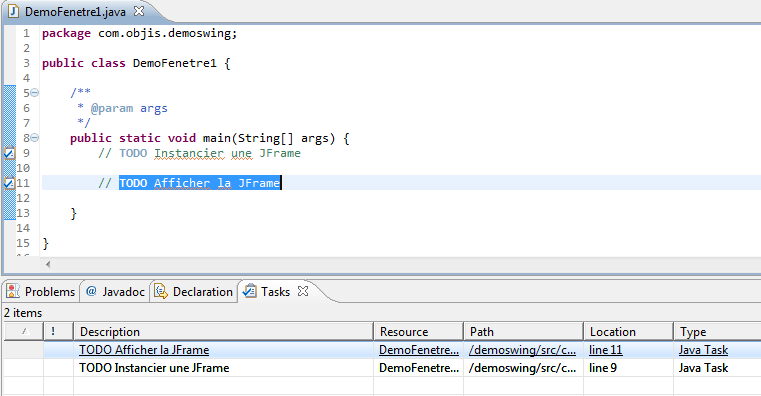Click Resource cell of Instancier une JFrame task
This screenshot has height=396, width=761.
coord(419,368)
